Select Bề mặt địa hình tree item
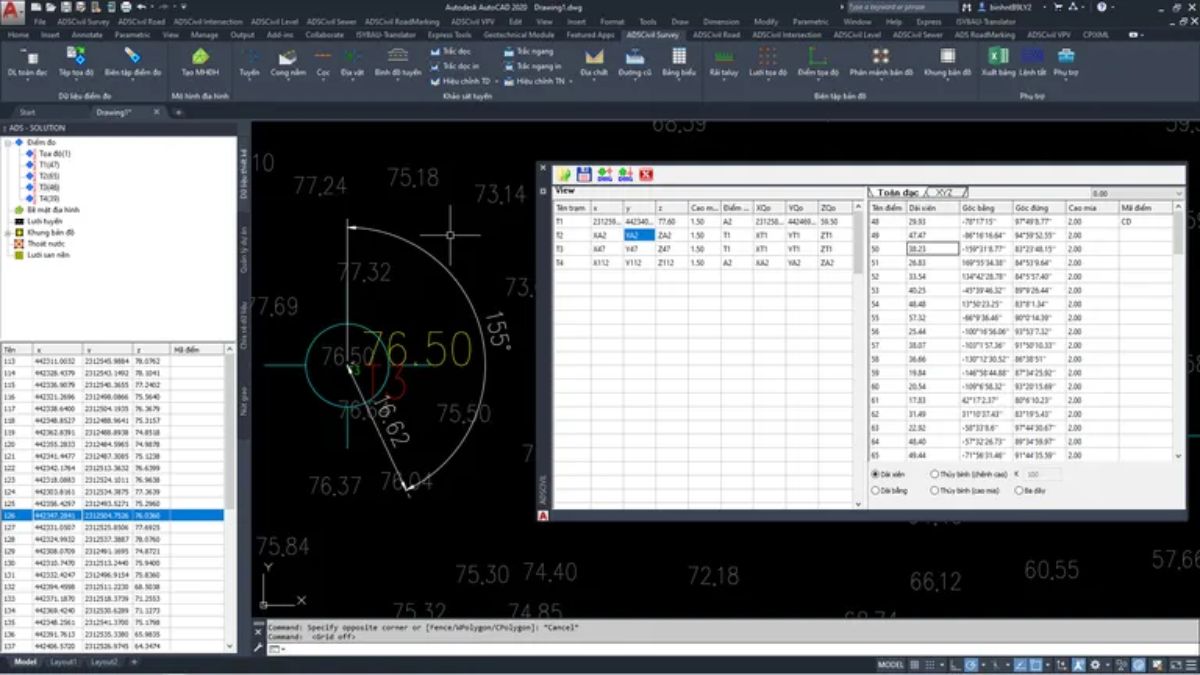 53,210
